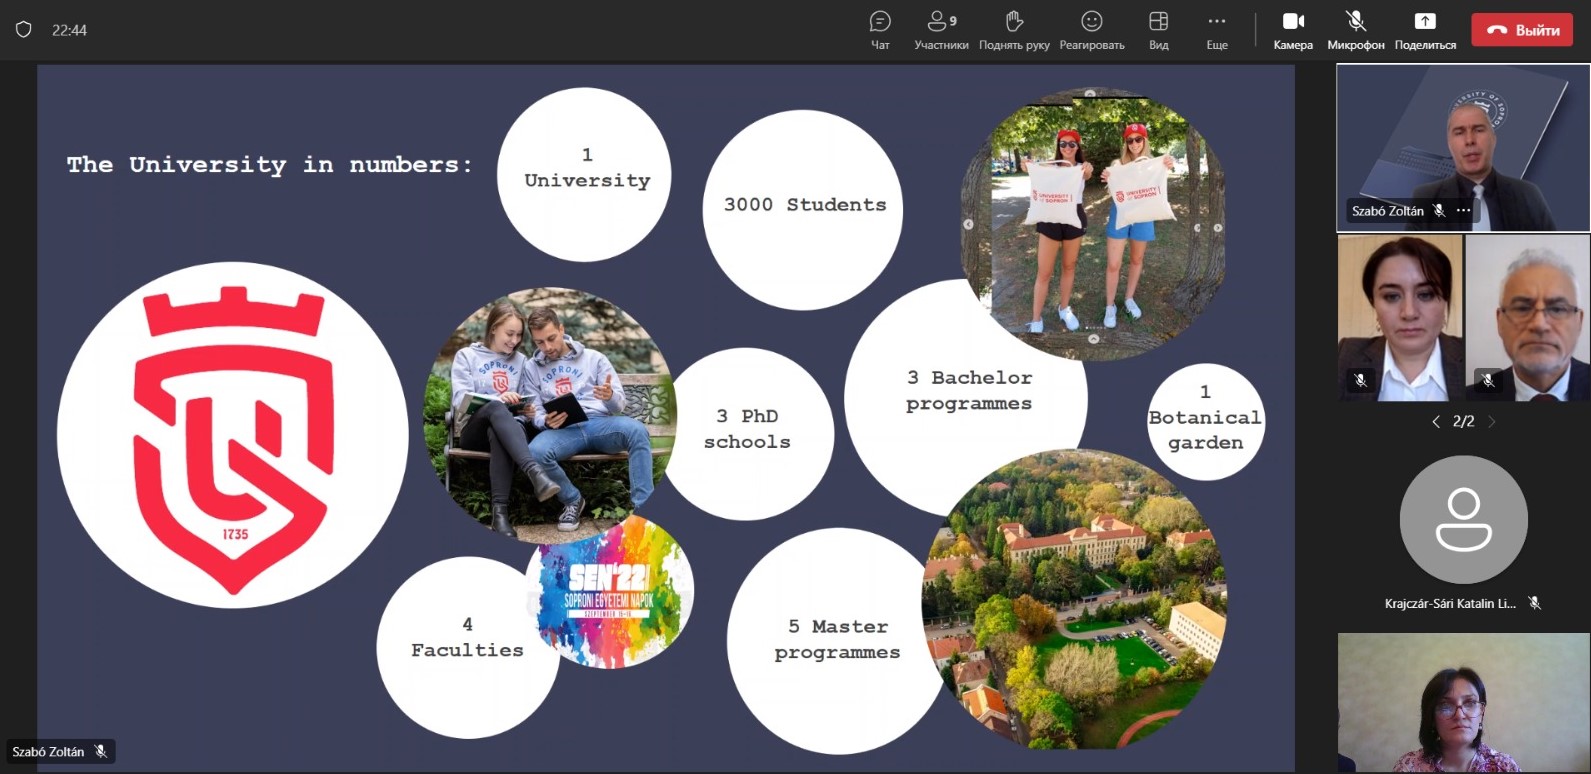Open the Chat panel

880,30
